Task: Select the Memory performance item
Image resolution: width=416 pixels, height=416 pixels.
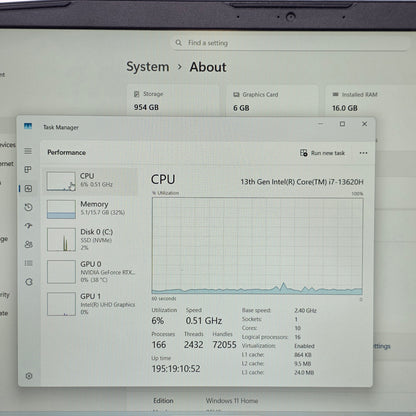Action: pyautogui.click(x=91, y=209)
